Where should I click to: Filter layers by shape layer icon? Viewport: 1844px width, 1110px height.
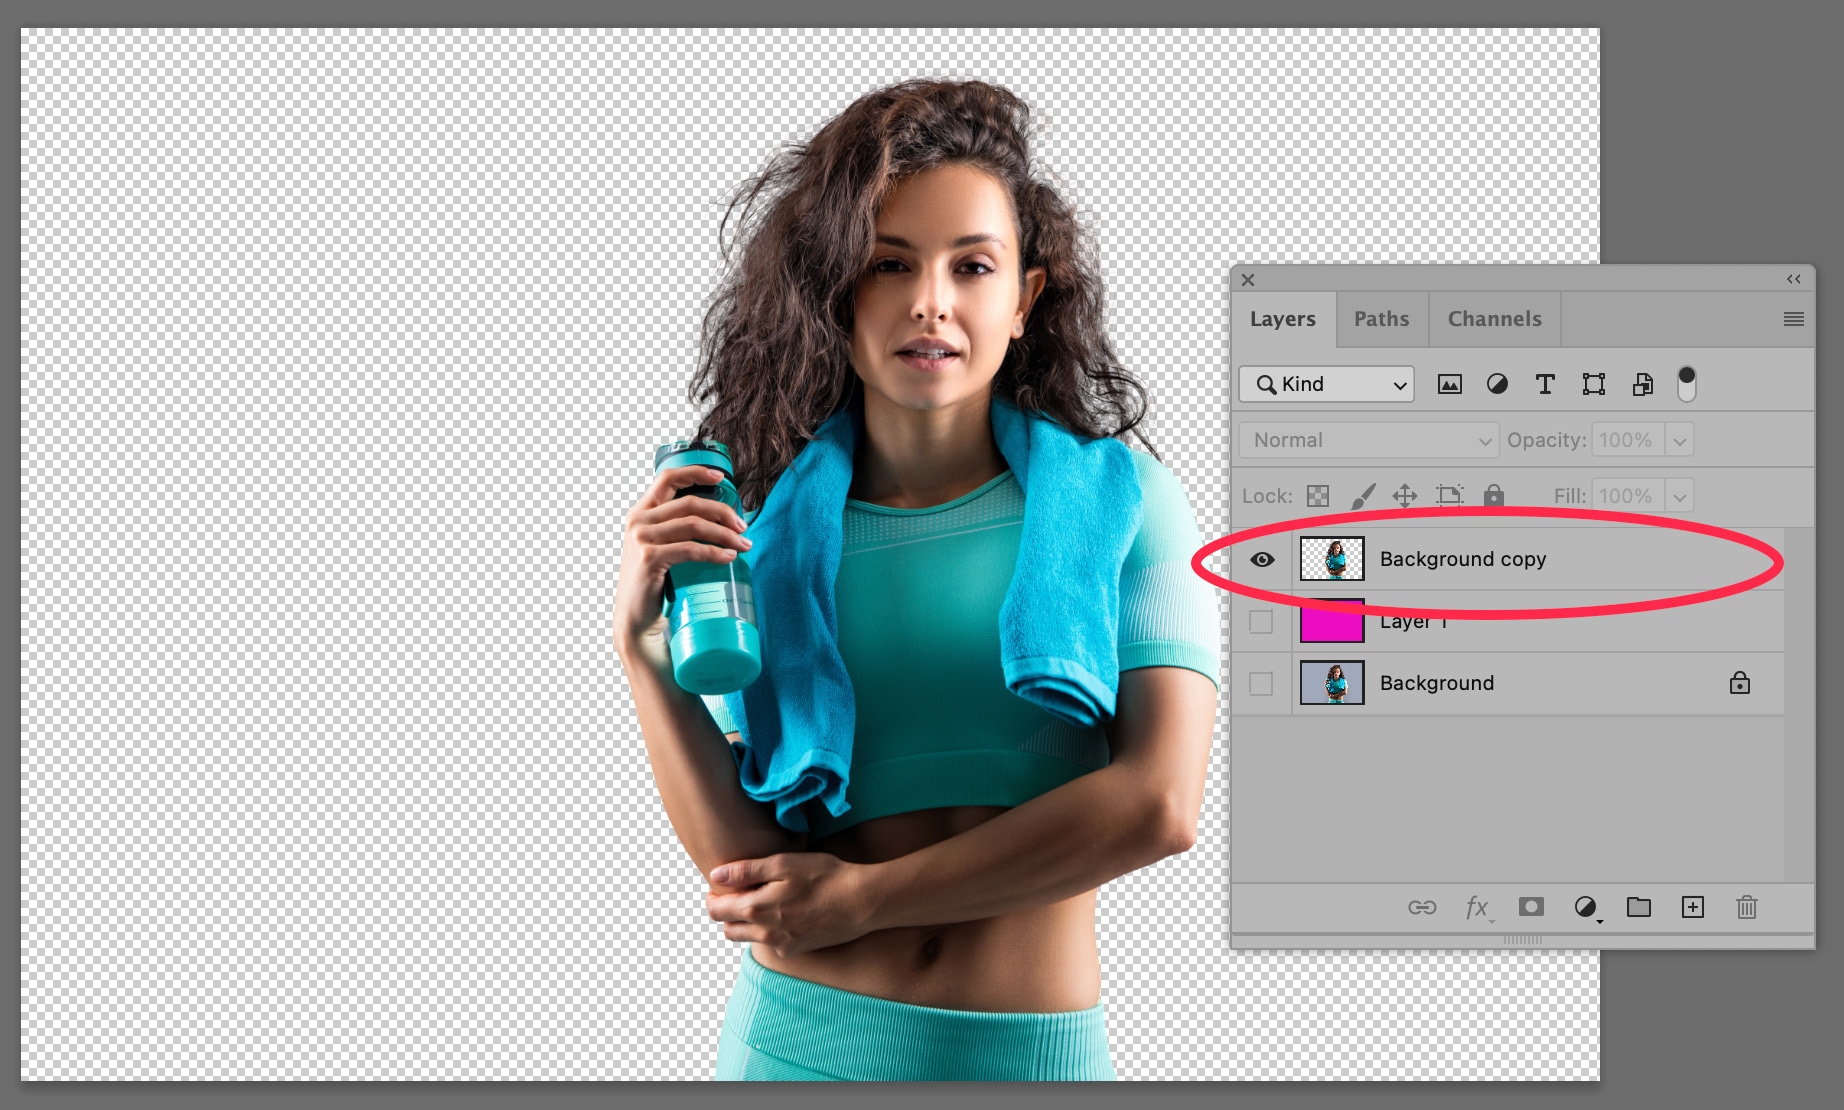click(1593, 384)
